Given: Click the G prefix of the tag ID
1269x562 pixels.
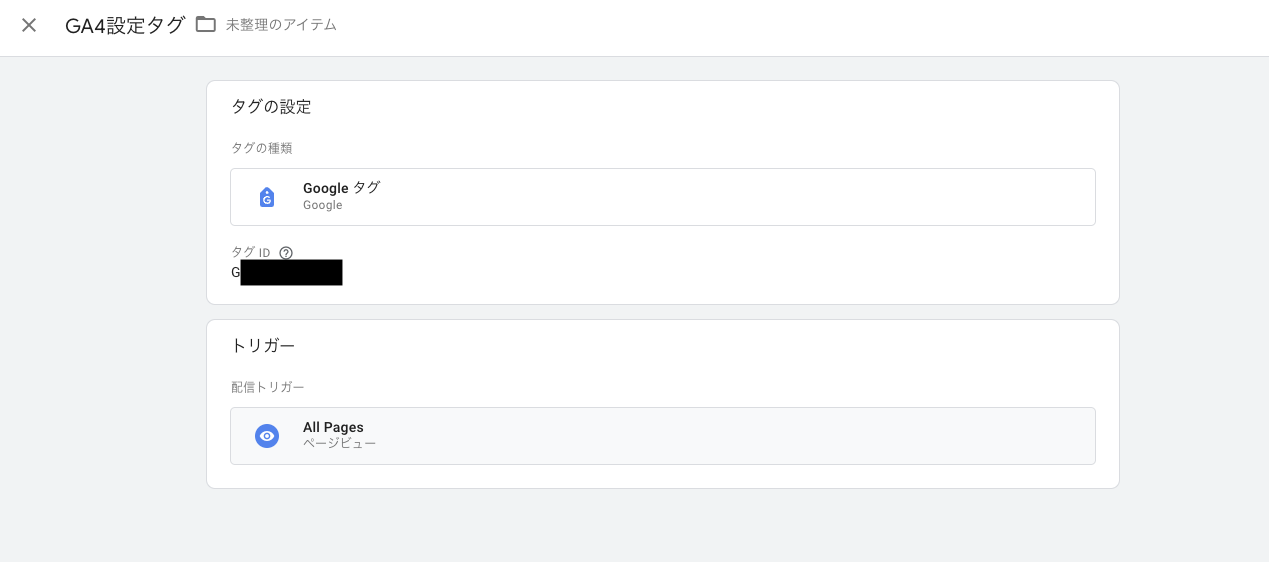Looking at the screenshot, I should pos(235,272).
